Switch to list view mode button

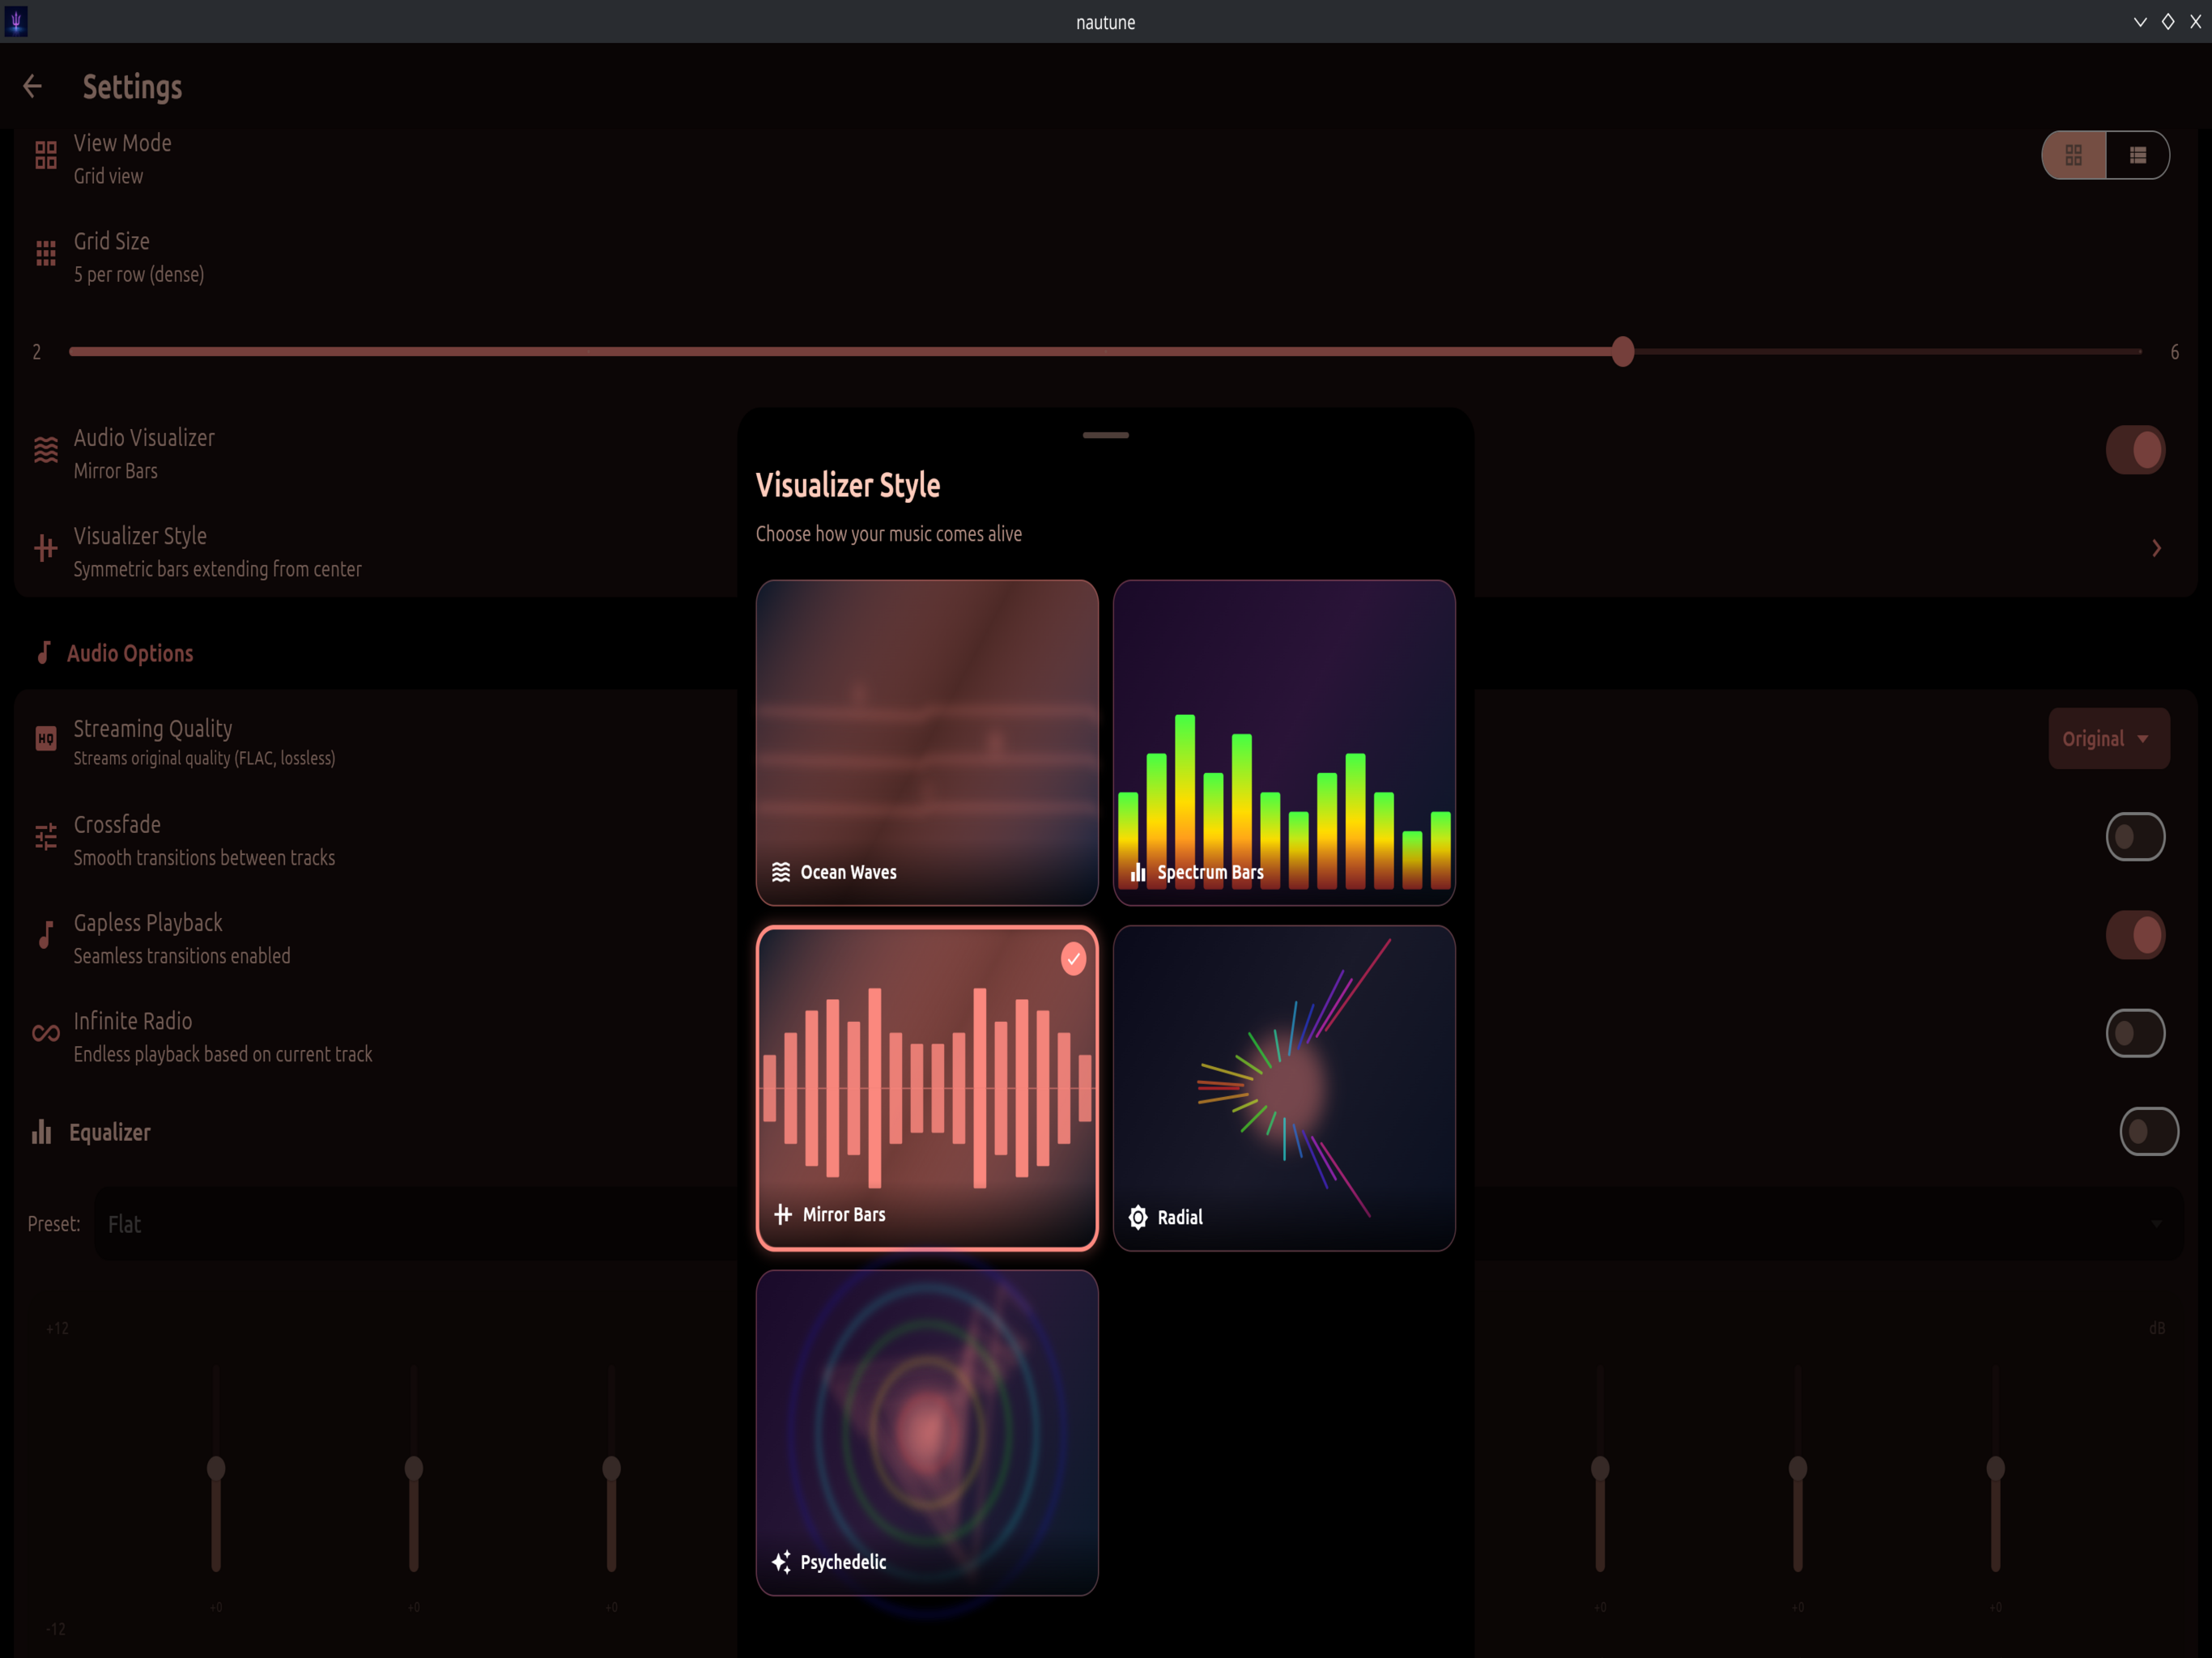point(2138,156)
